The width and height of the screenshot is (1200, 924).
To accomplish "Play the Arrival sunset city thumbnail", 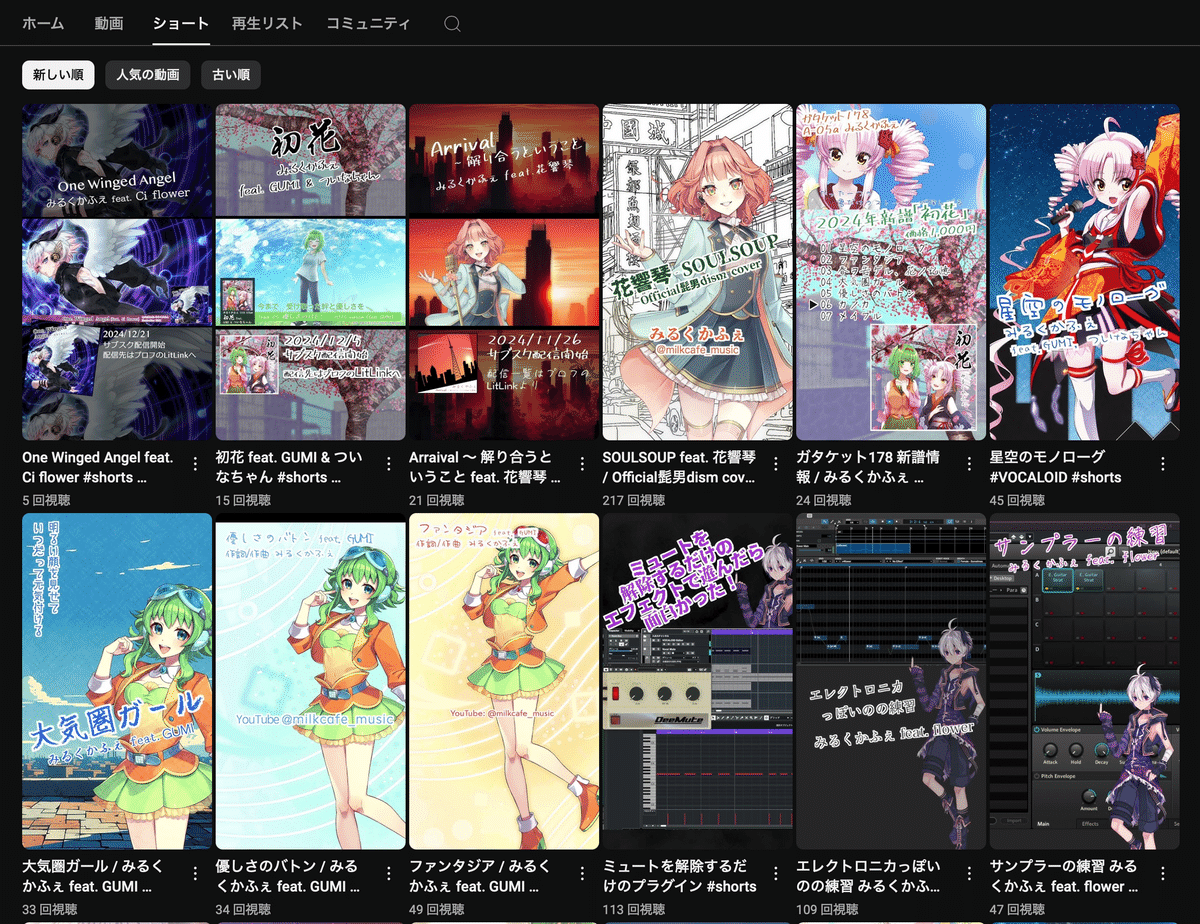I will click(x=504, y=272).
